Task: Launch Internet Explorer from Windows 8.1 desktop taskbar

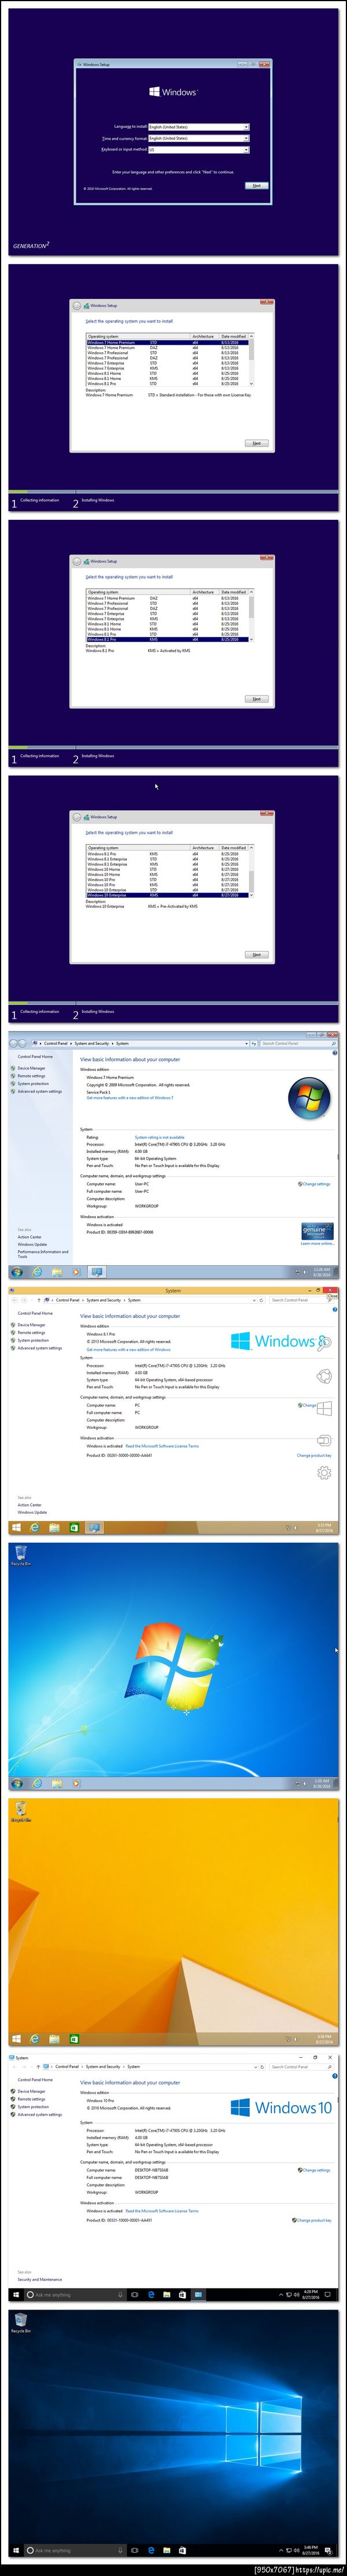Action: (x=35, y=2039)
